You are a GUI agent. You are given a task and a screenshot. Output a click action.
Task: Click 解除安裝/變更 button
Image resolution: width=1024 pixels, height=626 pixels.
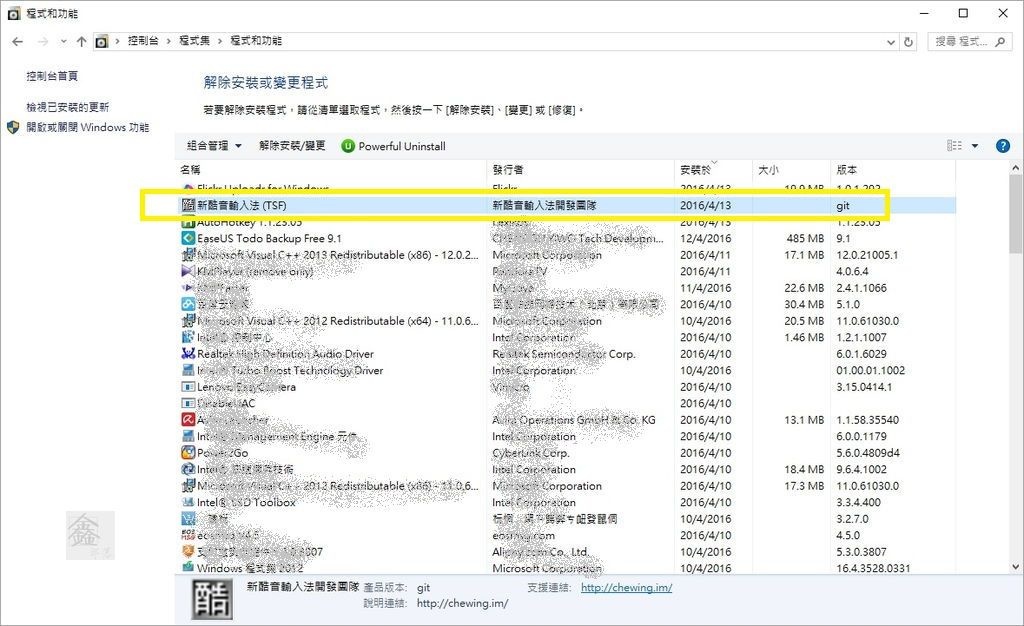click(x=292, y=146)
